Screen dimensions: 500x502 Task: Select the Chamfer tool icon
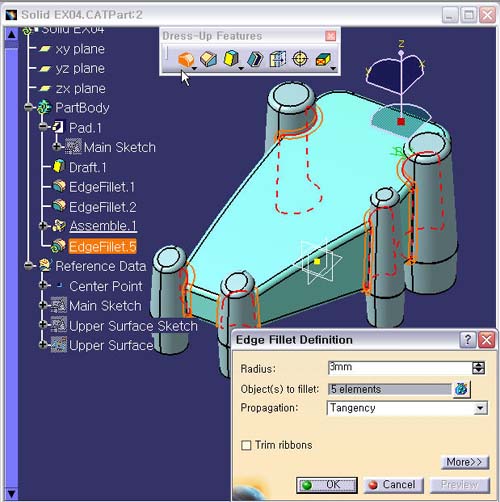(209, 59)
